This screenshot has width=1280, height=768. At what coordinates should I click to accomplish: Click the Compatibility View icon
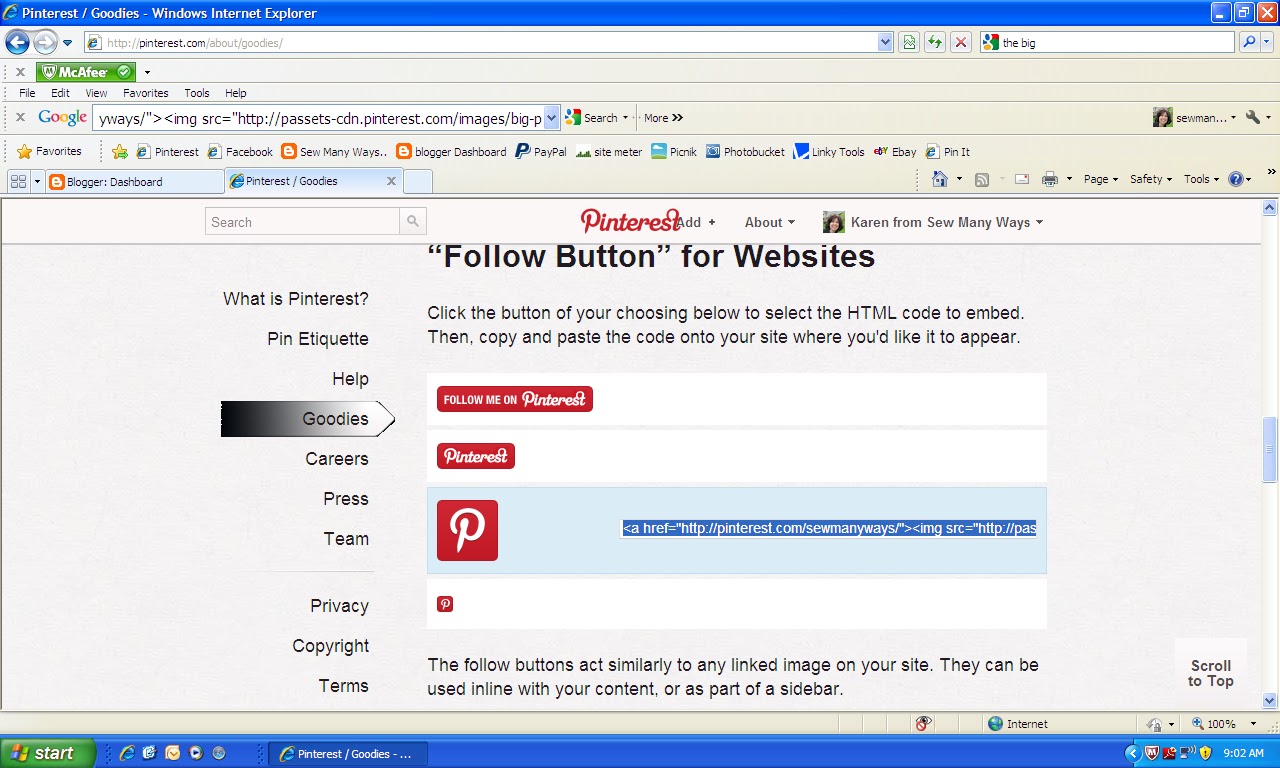(x=909, y=42)
